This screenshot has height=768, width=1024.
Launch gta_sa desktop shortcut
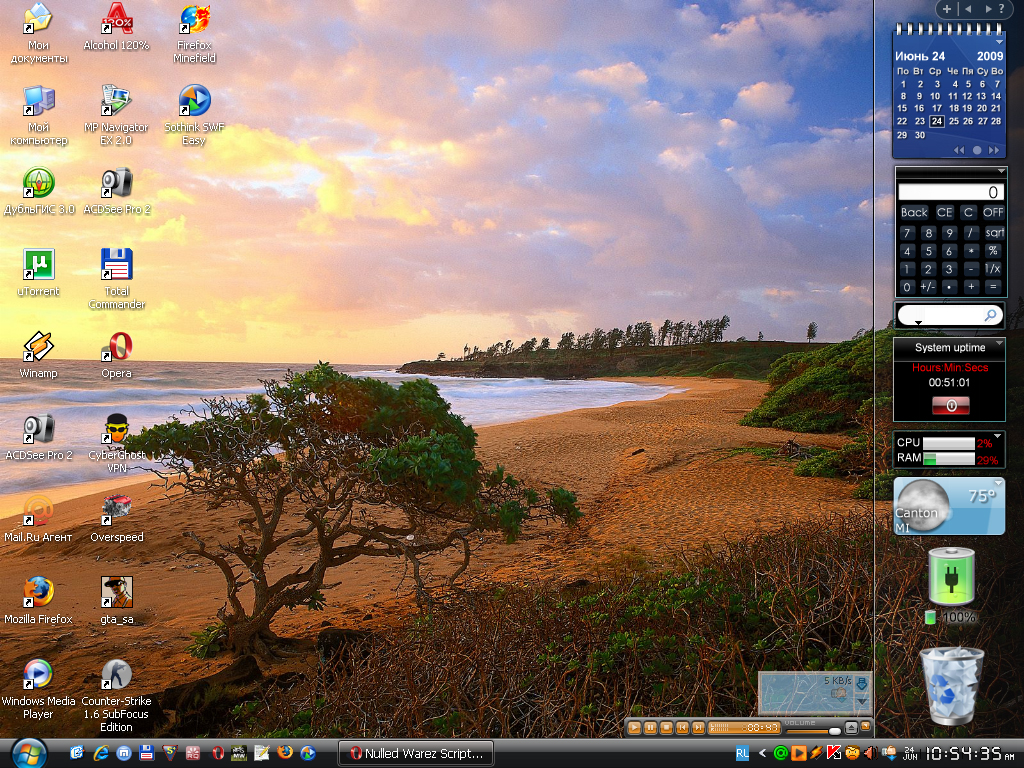coord(117,593)
